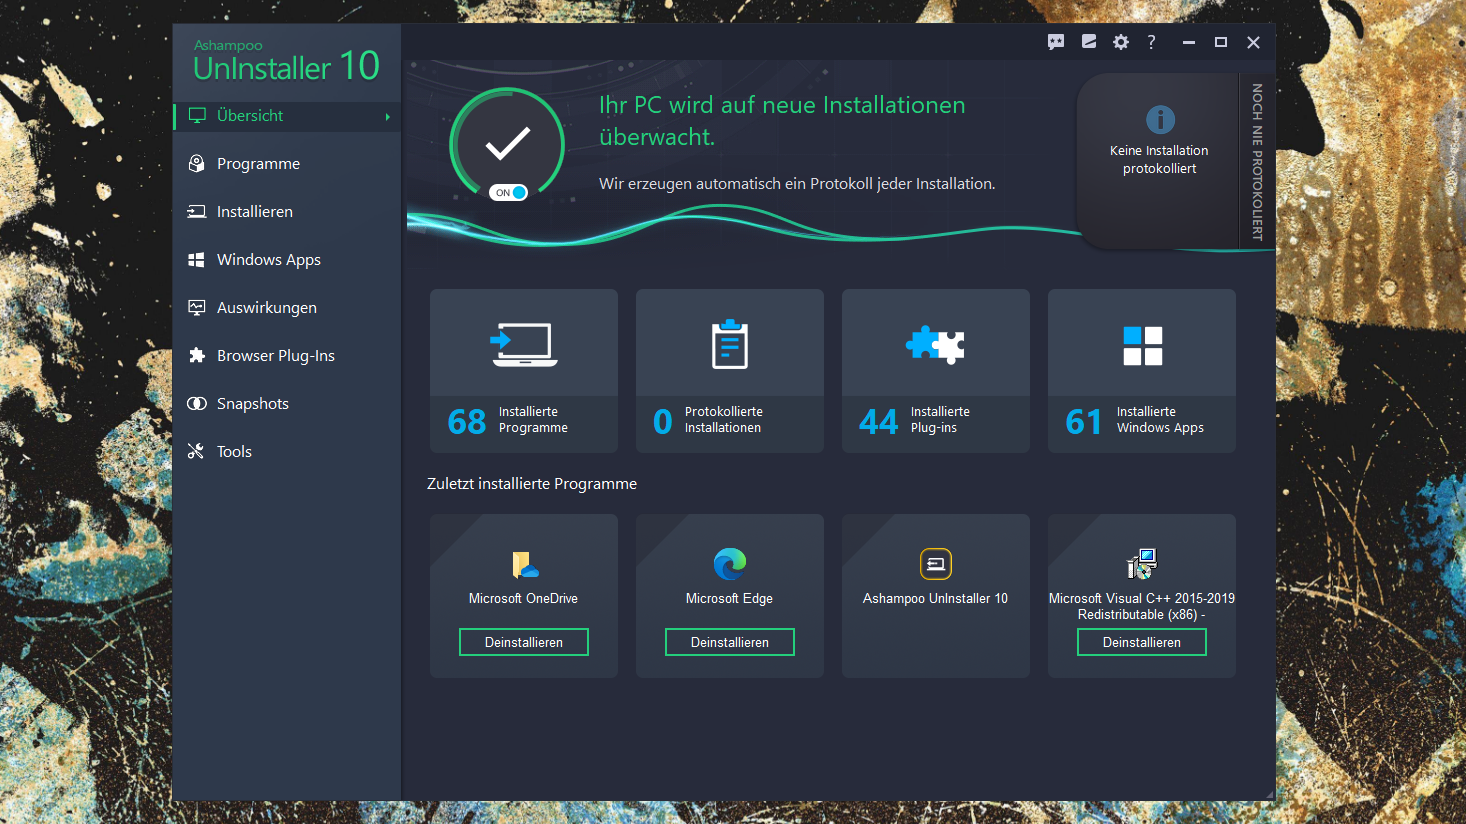Click the number 61 count

1084,421
